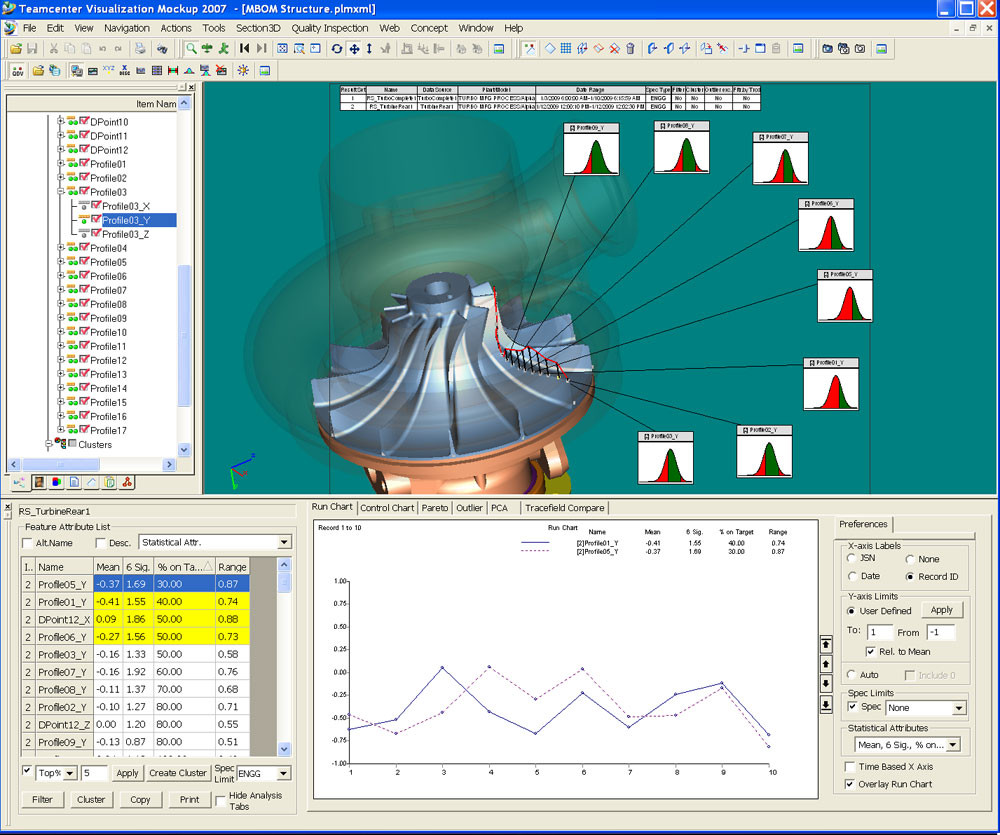The width and height of the screenshot is (1000, 835).
Task: Click the XYZ coordinates icon
Action: [108, 71]
